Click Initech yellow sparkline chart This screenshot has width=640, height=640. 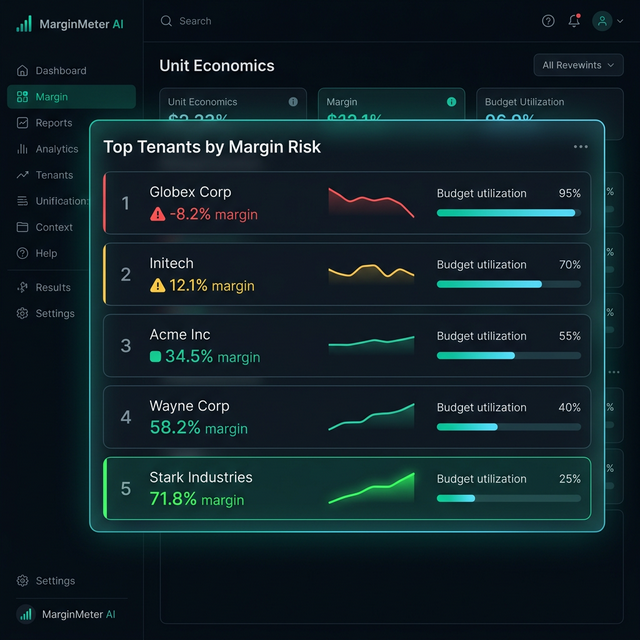tap(371, 273)
